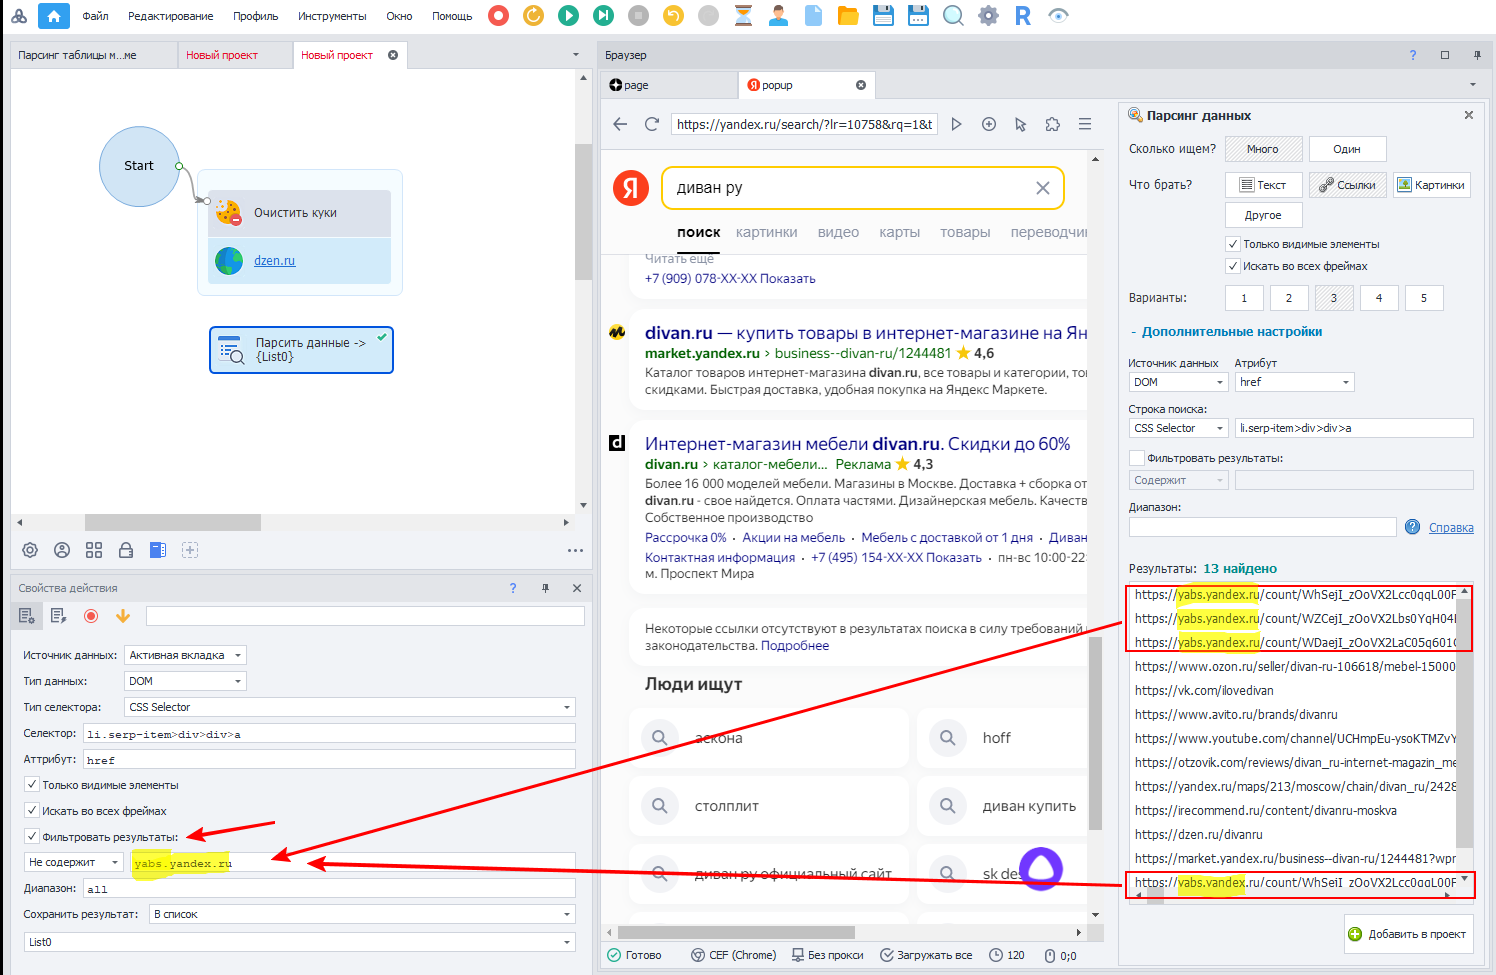The height and width of the screenshot is (975, 1496).
Task: Open the 'Тип данных' DOM dropdown
Action: tap(185, 681)
